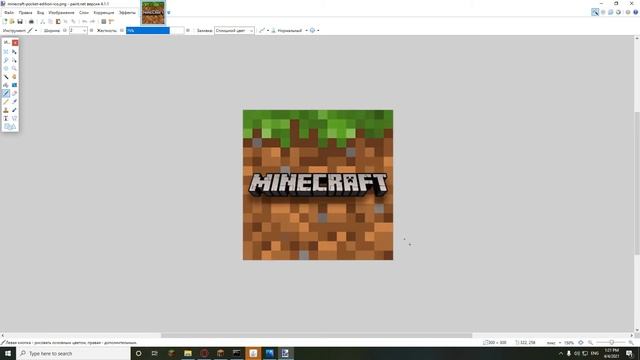Increase brush width with plus button
Image resolution: width=640 pixels, height=360 pixels.
[91, 31]
